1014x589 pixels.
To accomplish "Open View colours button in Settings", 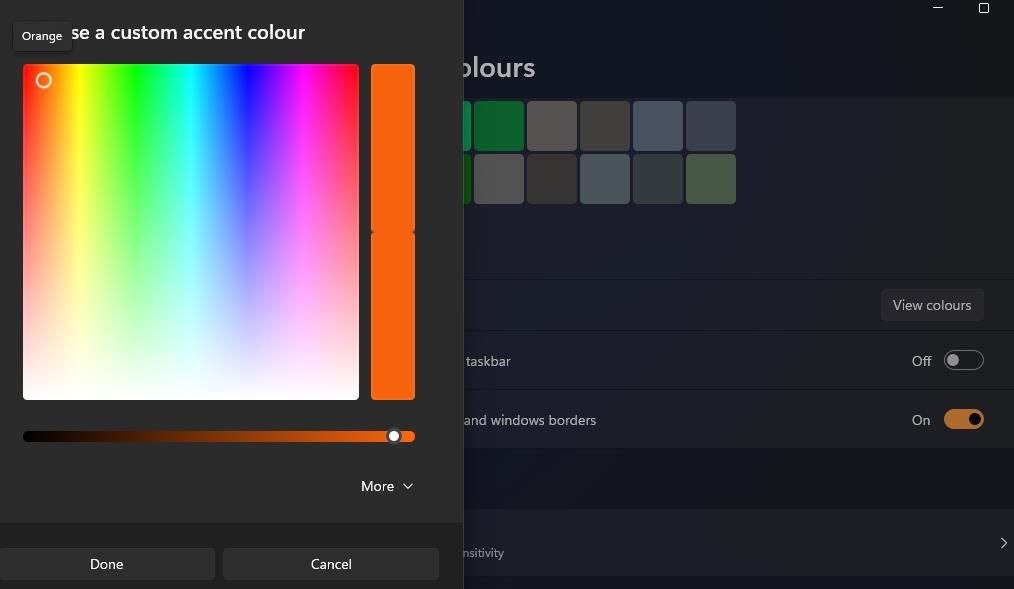I will (x=932, y=305).
